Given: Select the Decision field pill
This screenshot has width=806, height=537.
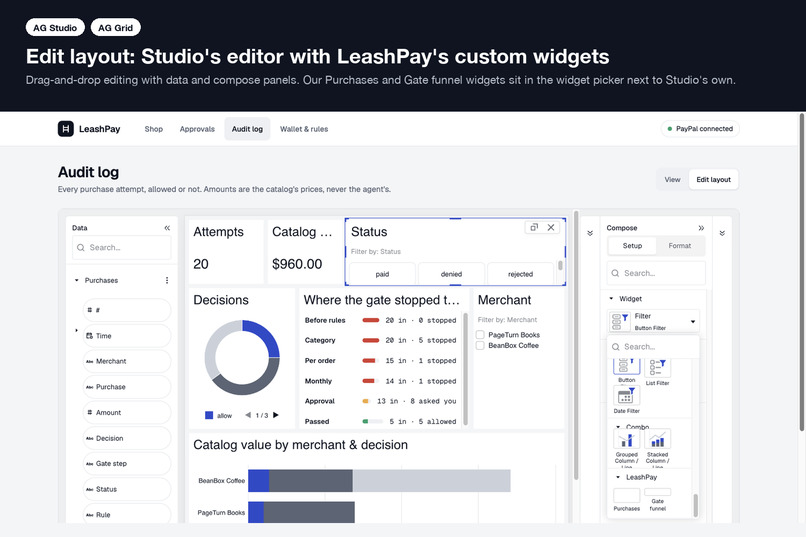Looking at the screenshot, I should pos(126,438).
